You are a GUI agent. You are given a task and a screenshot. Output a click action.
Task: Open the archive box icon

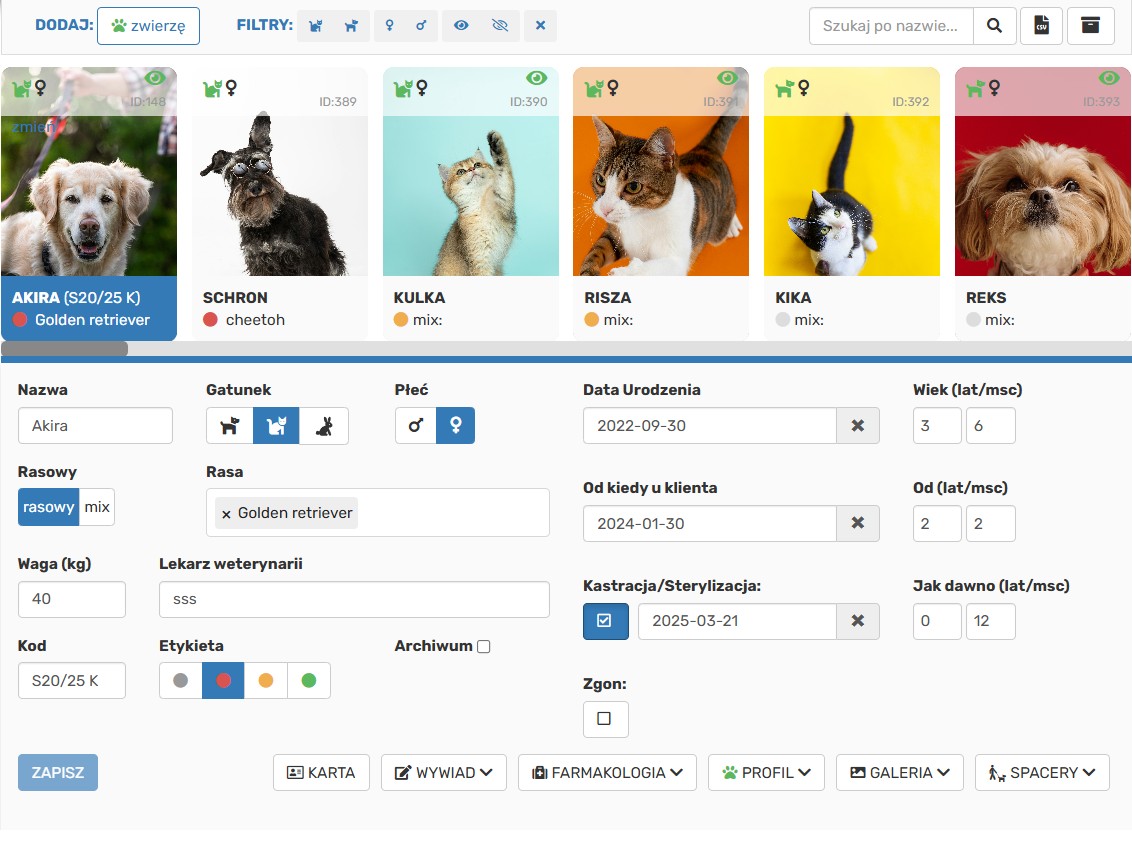pyautogui.click(x=1090, y=26)
